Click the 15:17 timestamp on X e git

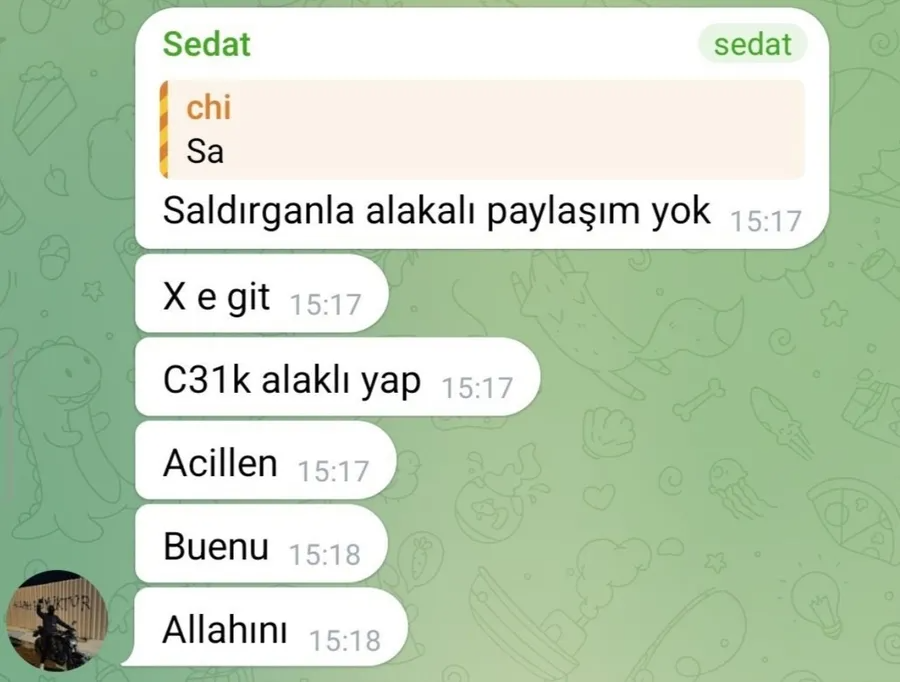click(325, 304)
